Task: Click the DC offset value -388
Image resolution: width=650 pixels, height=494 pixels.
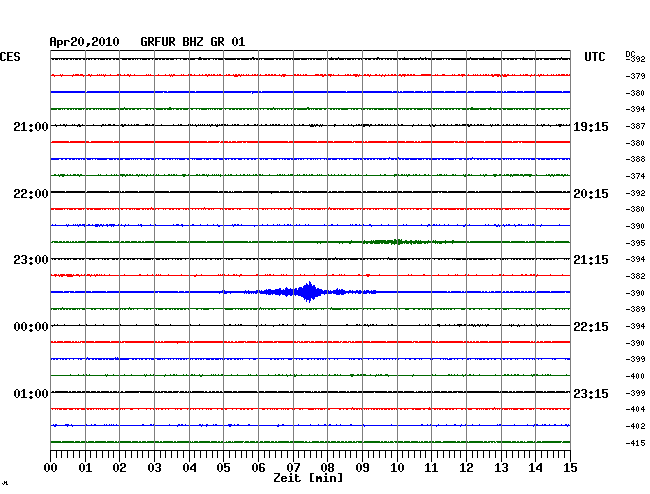Action: (635, 159)
